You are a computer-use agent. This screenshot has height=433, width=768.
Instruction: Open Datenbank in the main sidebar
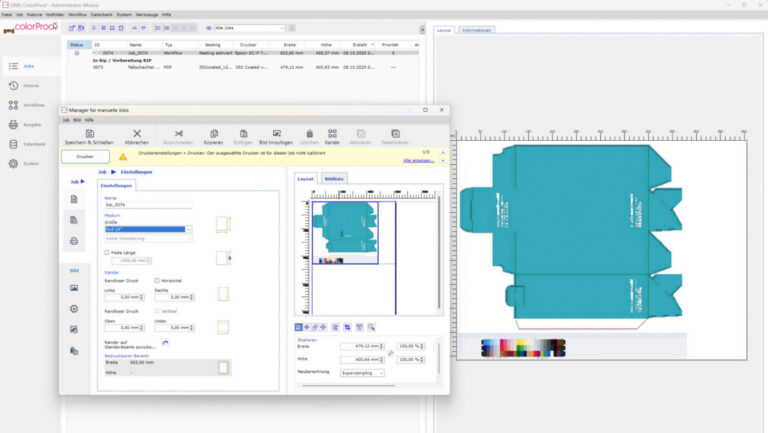(27, 144)
